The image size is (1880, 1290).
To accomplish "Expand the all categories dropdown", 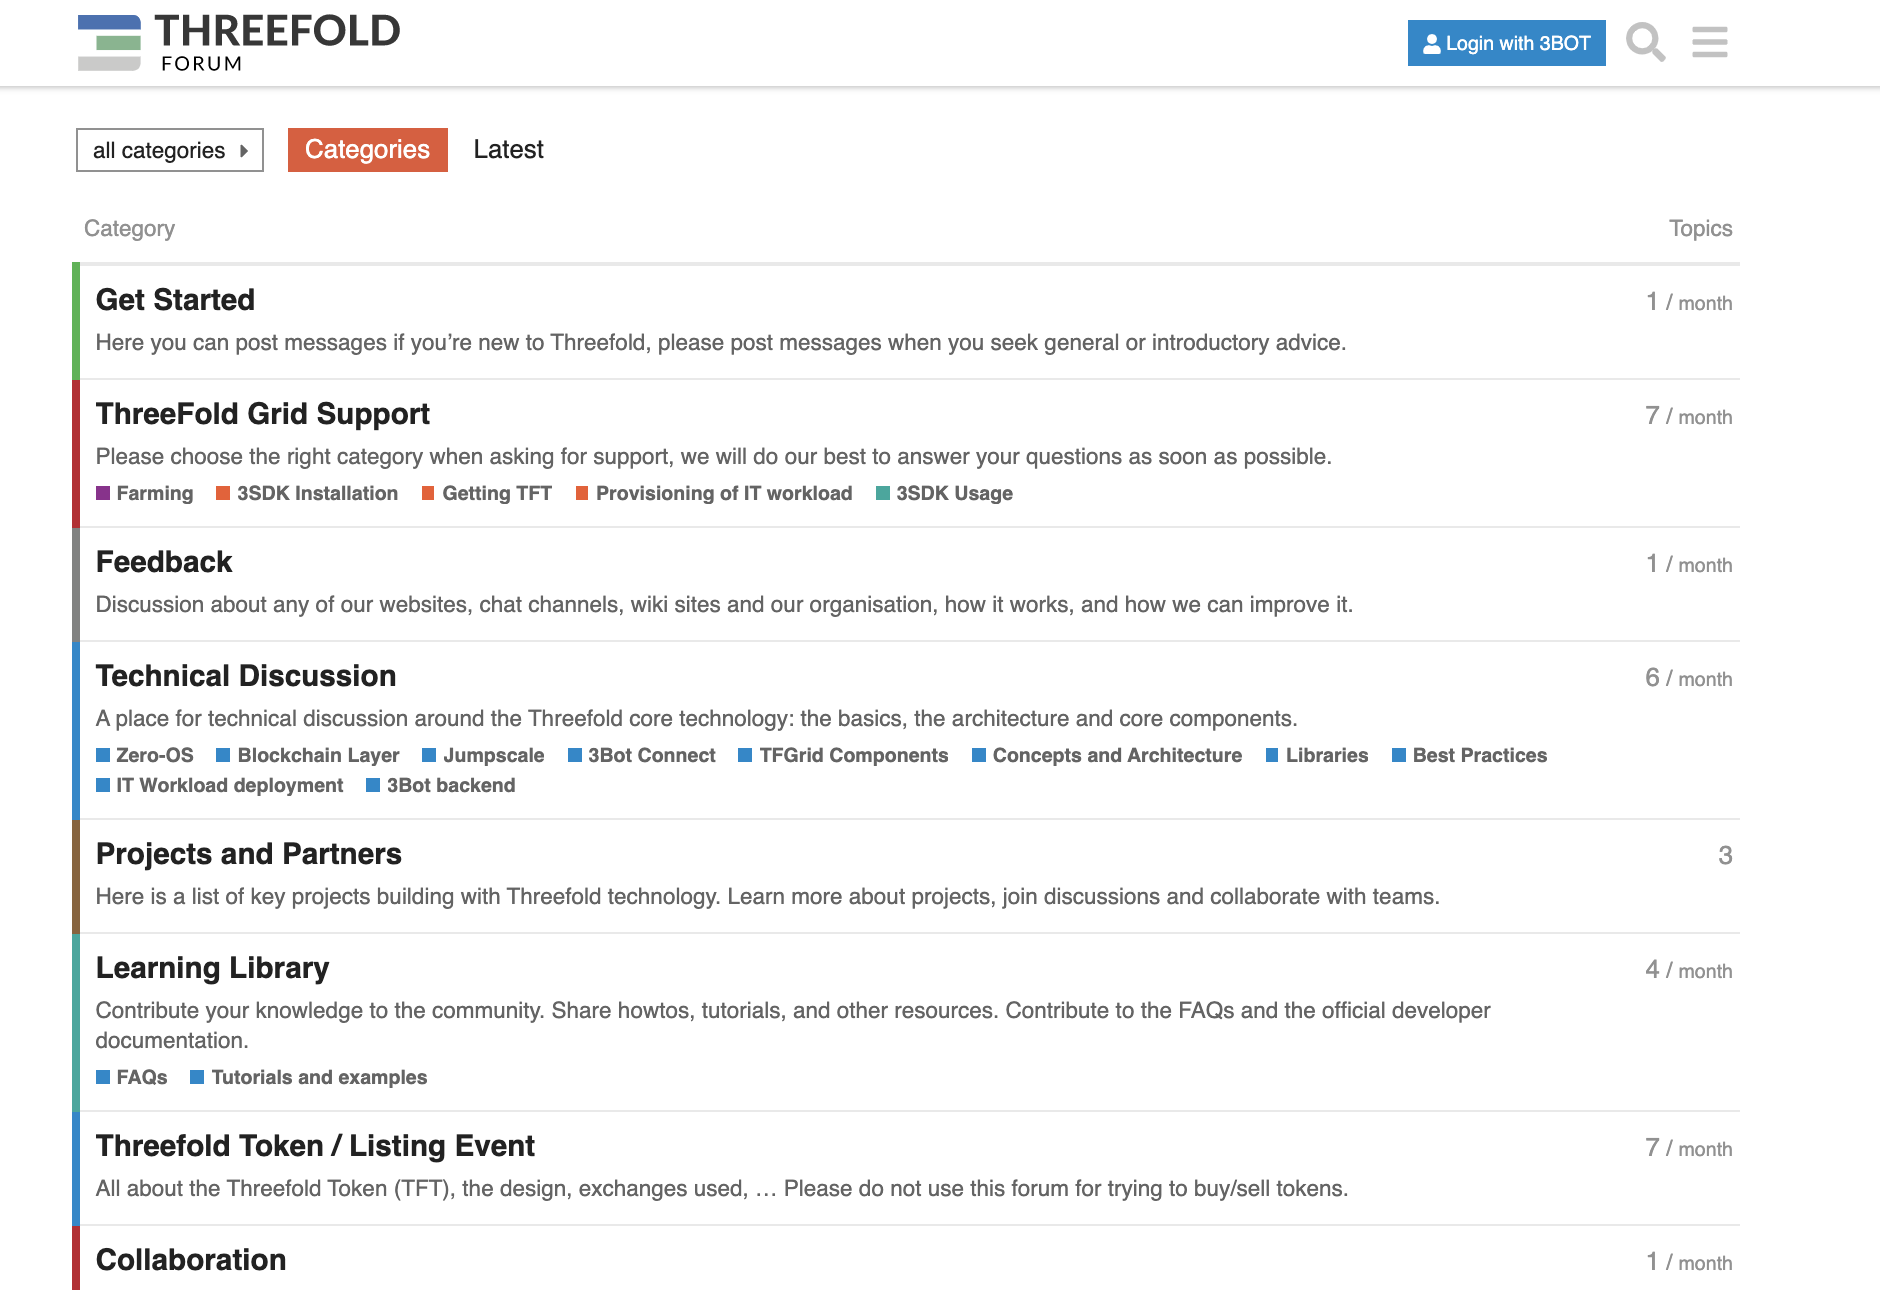I will (x=169, y=150).
